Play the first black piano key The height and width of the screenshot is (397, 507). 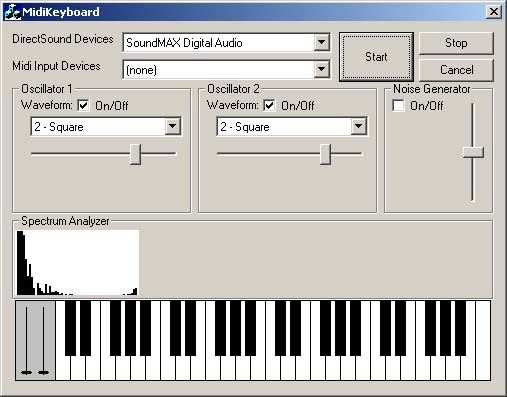click(70, 328)
